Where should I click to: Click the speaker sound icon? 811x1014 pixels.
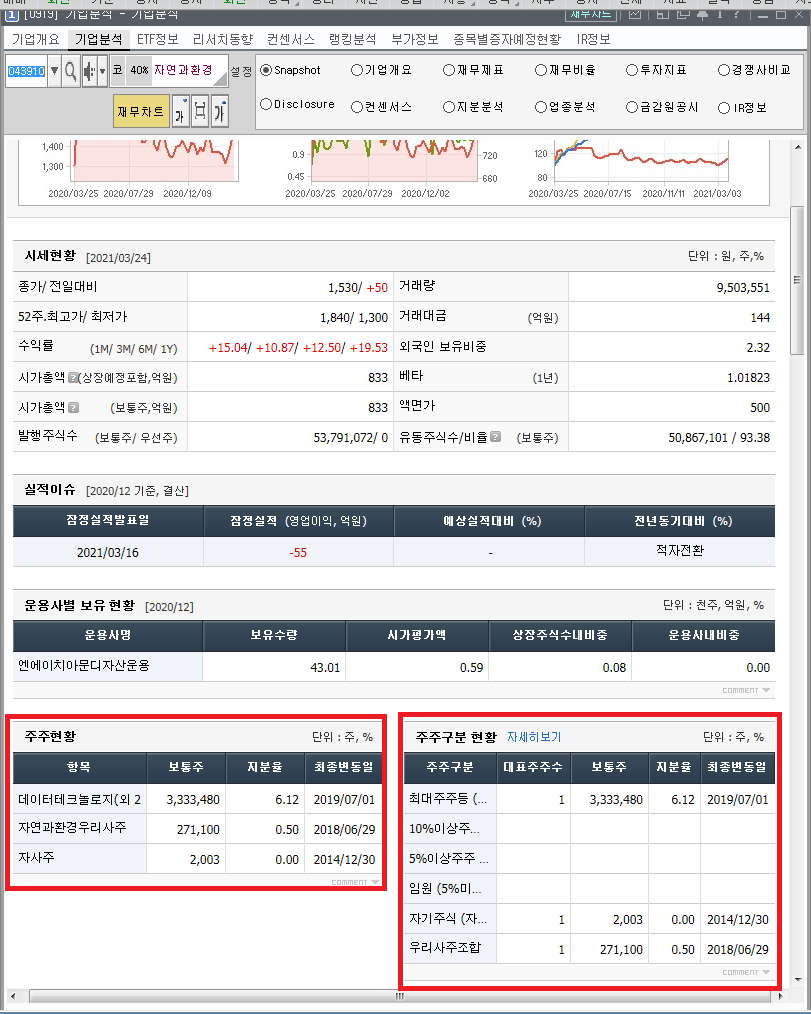tap(89, 70)
